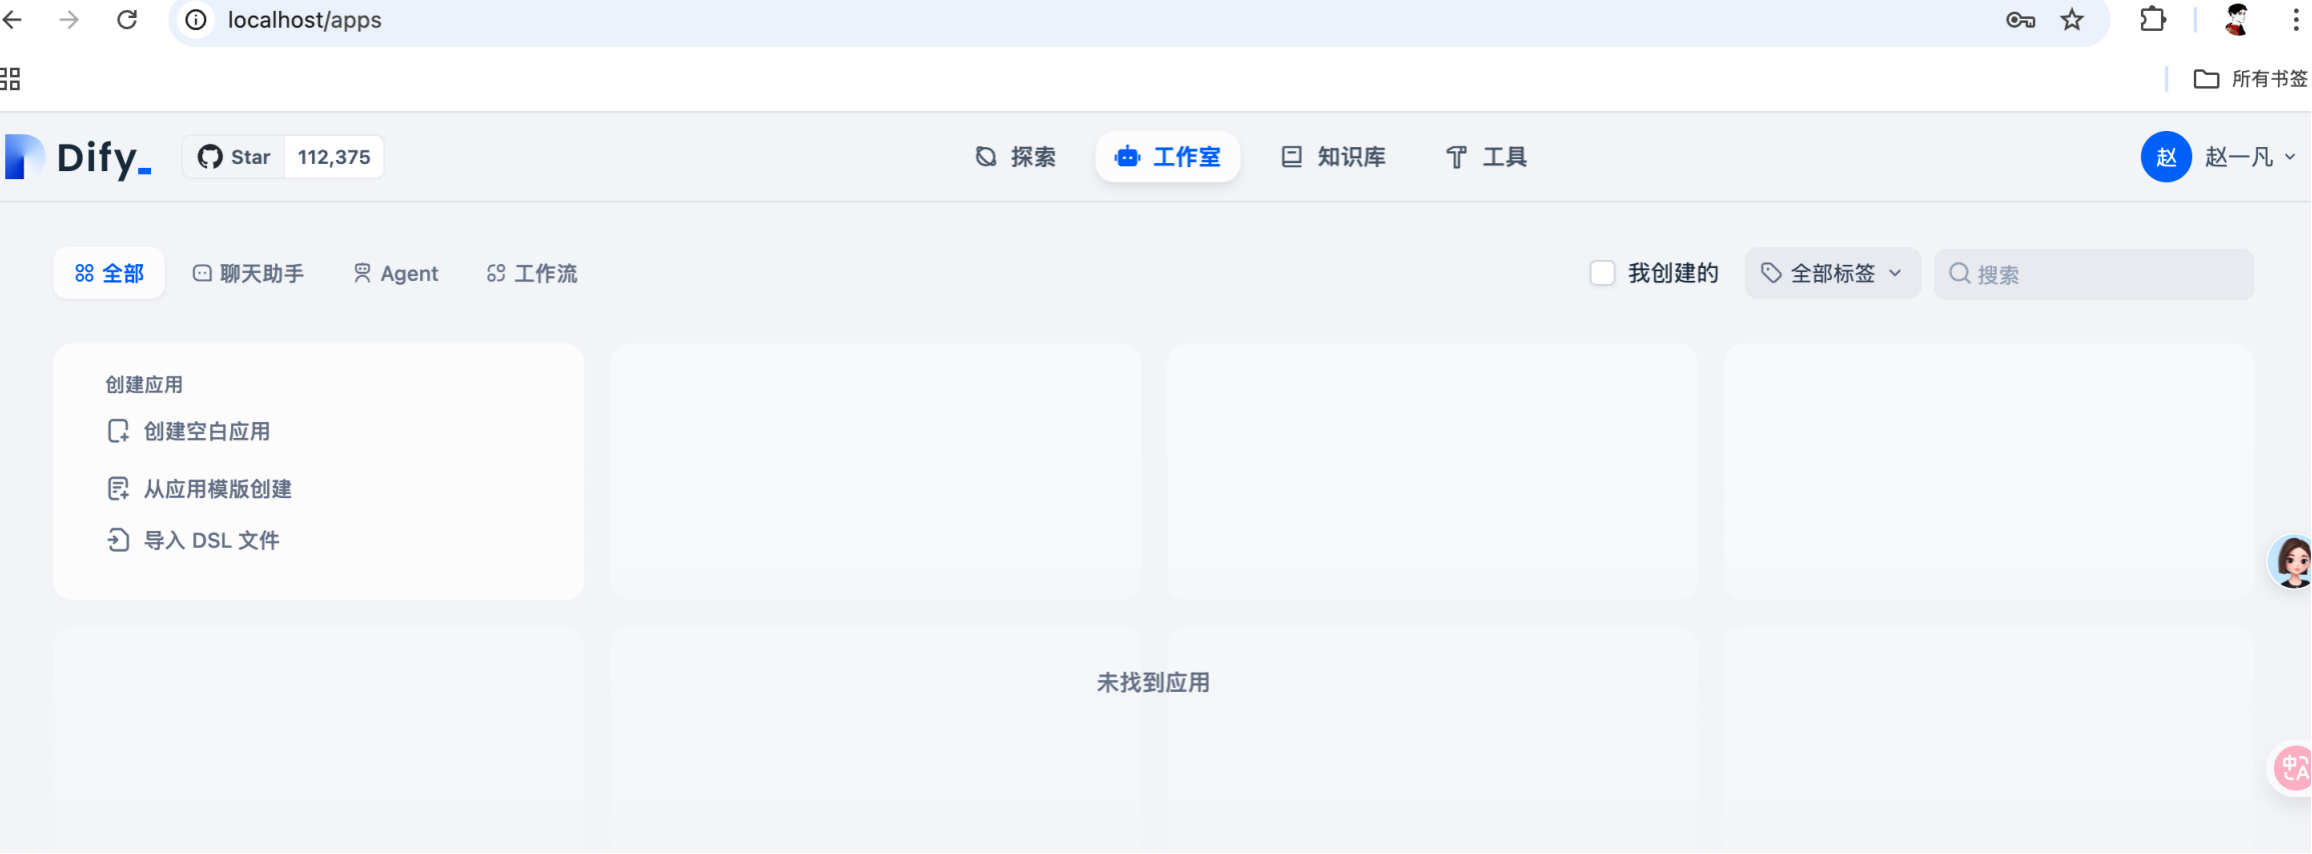Viewport: 2312px width, 854px height.
Task: Click the GitHub Star button
Action: (x=234, y=157)
